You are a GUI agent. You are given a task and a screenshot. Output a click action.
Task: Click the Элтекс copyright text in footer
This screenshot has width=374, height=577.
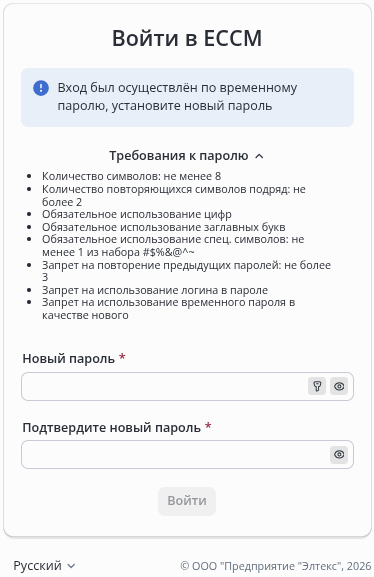tap(276, 566)
